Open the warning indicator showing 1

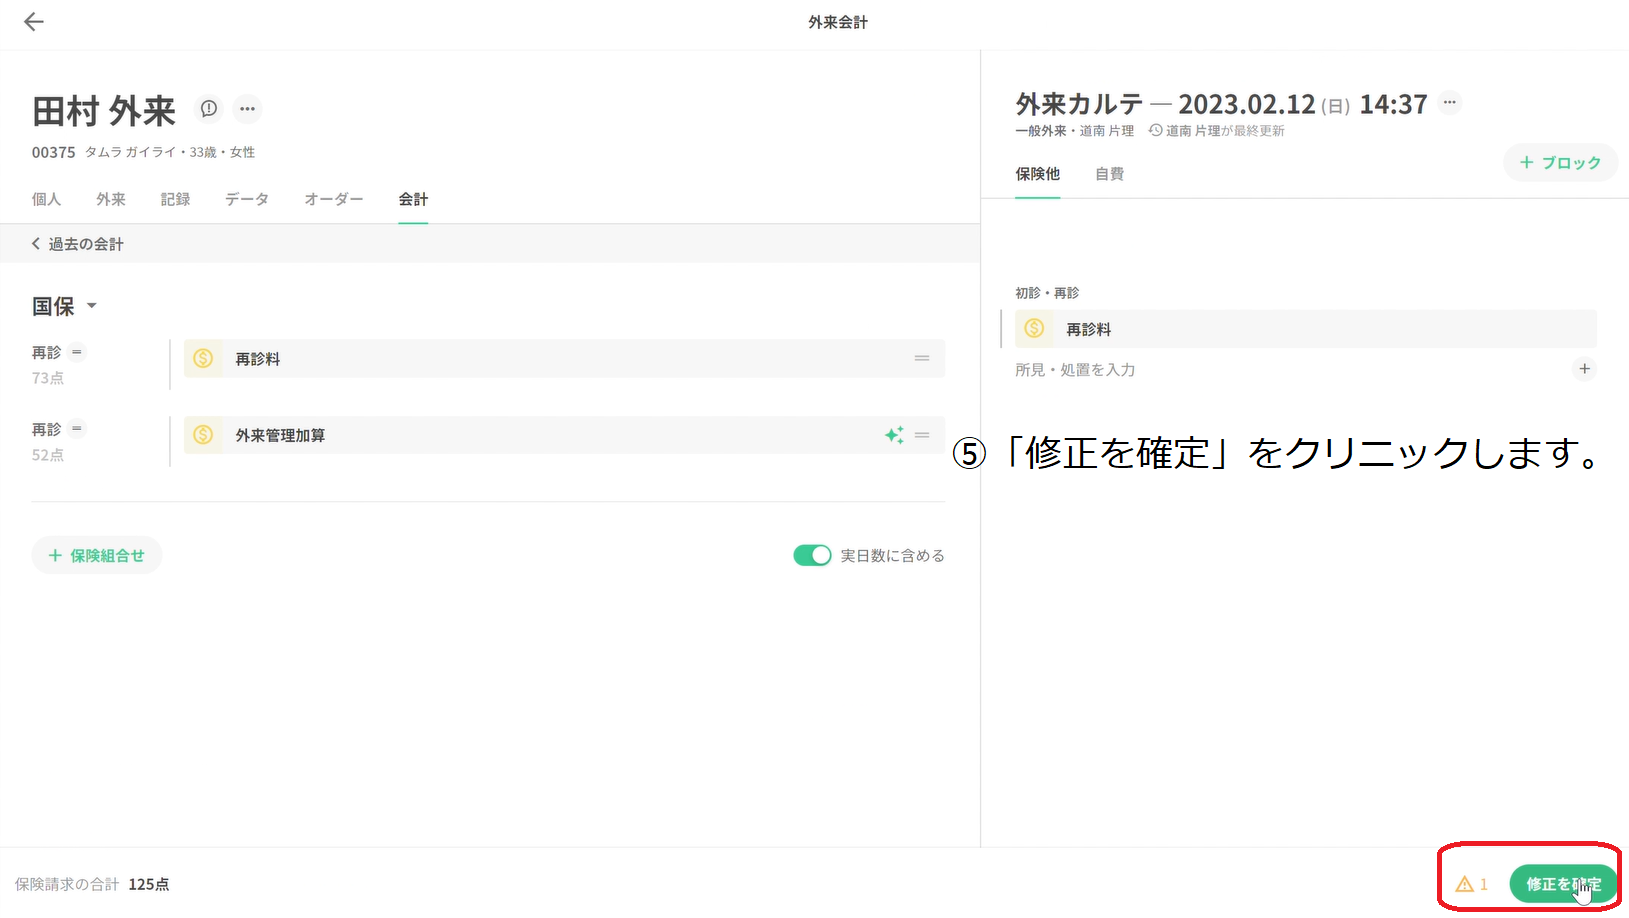(x=1472, y=884)
